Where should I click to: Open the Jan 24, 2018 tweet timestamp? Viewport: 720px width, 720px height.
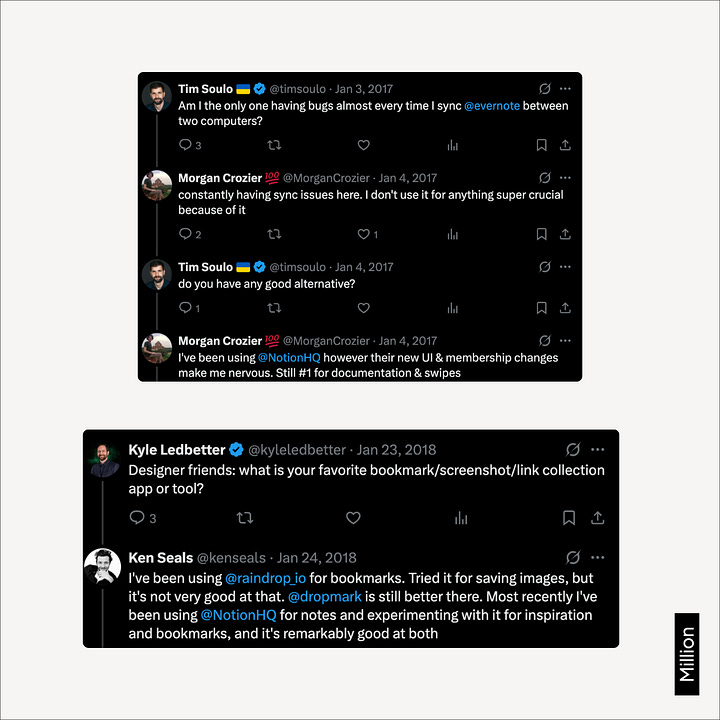click(317, 558)
